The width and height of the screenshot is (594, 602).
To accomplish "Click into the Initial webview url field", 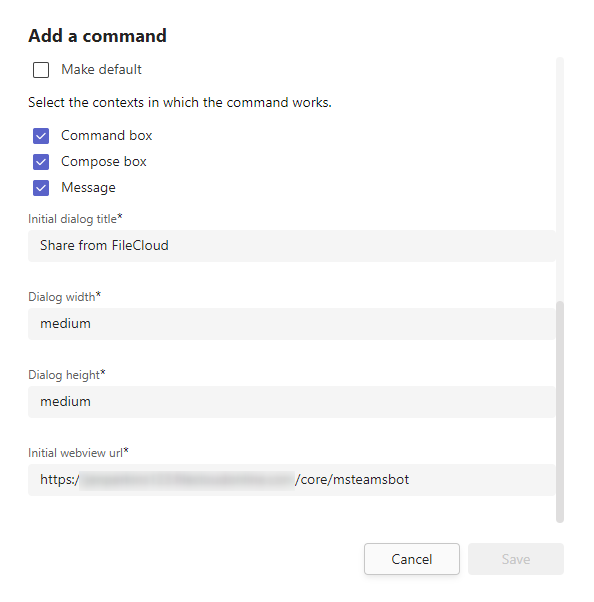I will (x=292, y=480).
